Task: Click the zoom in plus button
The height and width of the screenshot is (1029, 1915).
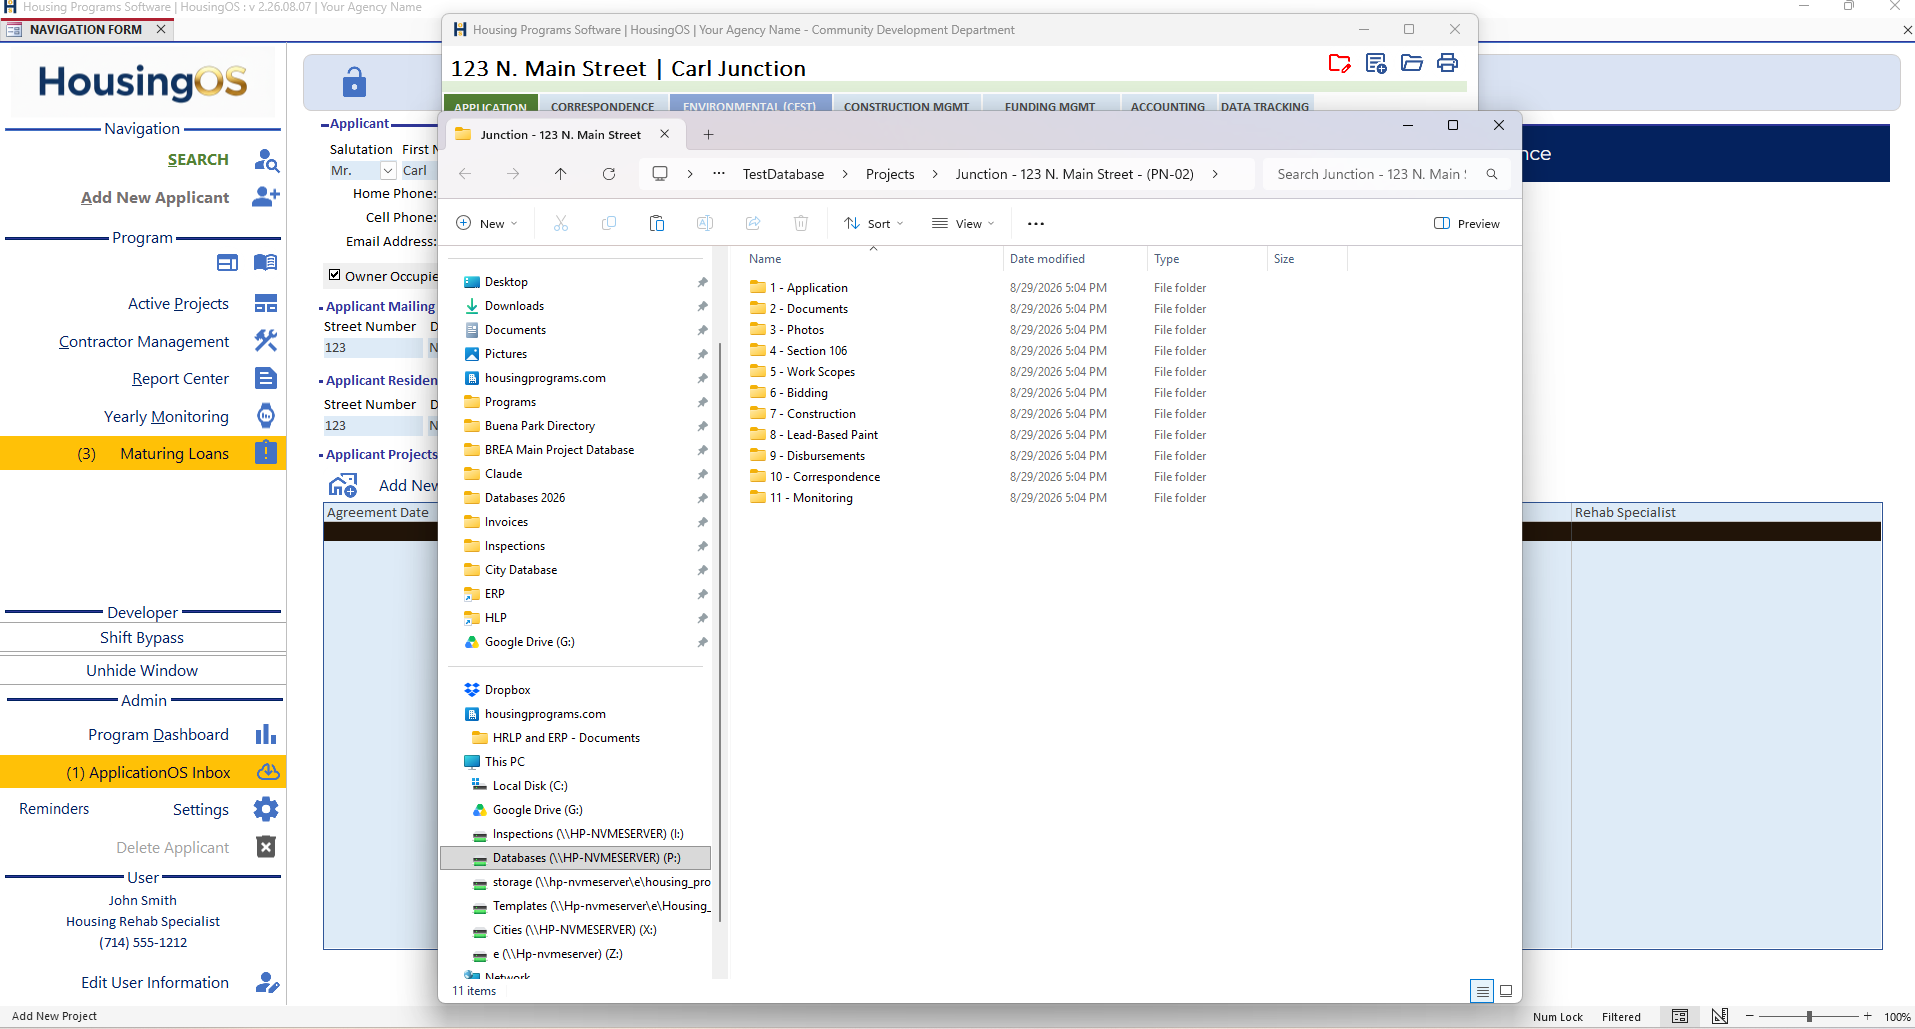Action: click(x=1867, y=1017)
